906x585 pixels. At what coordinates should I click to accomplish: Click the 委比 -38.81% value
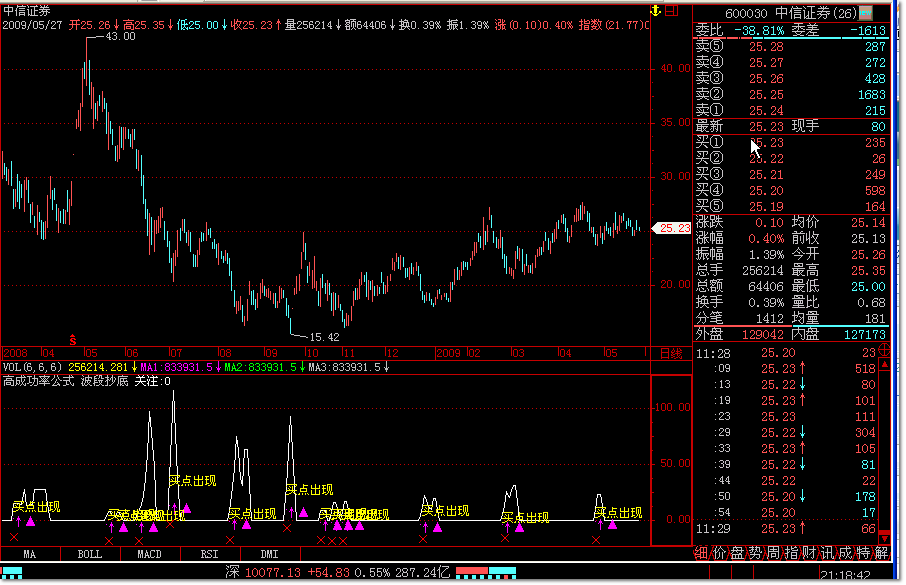pos(759,31)
